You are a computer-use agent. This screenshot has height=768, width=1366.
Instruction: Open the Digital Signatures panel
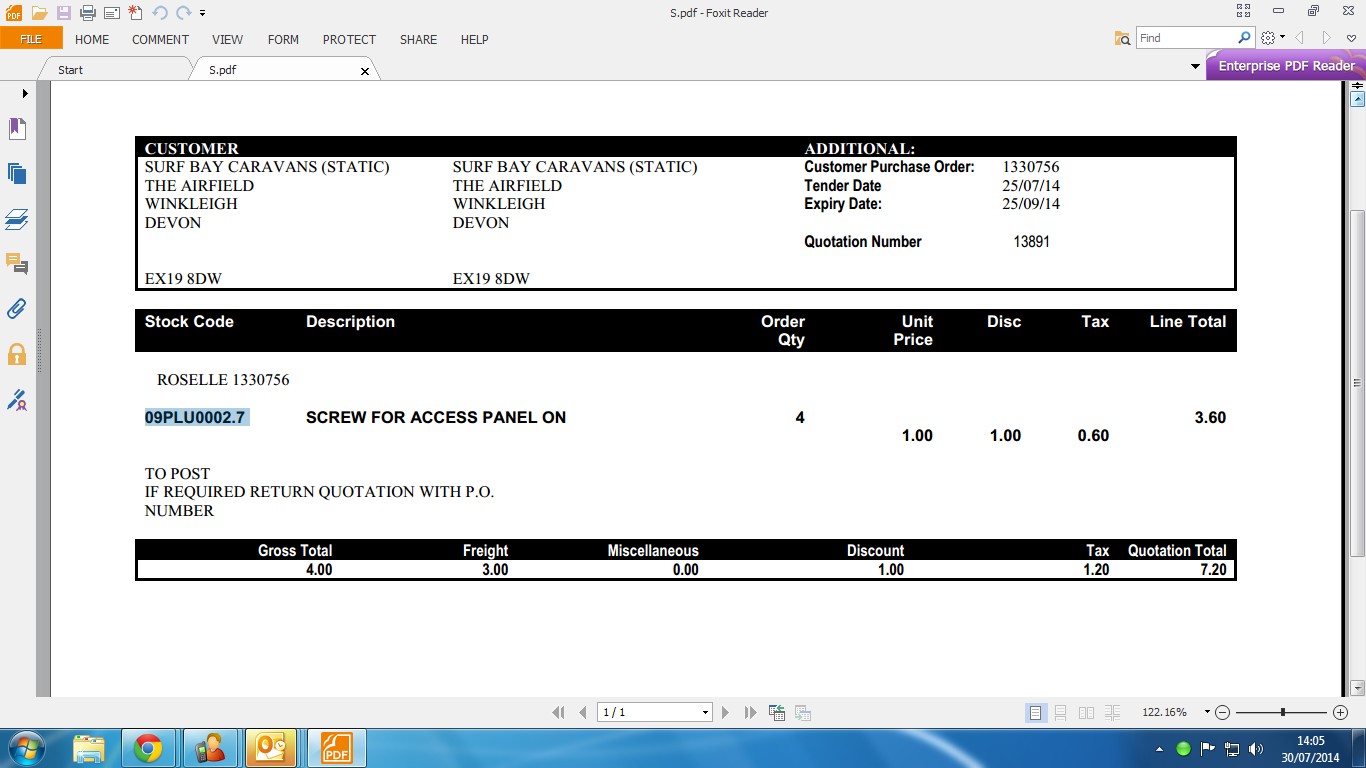[x=17, y=400]
